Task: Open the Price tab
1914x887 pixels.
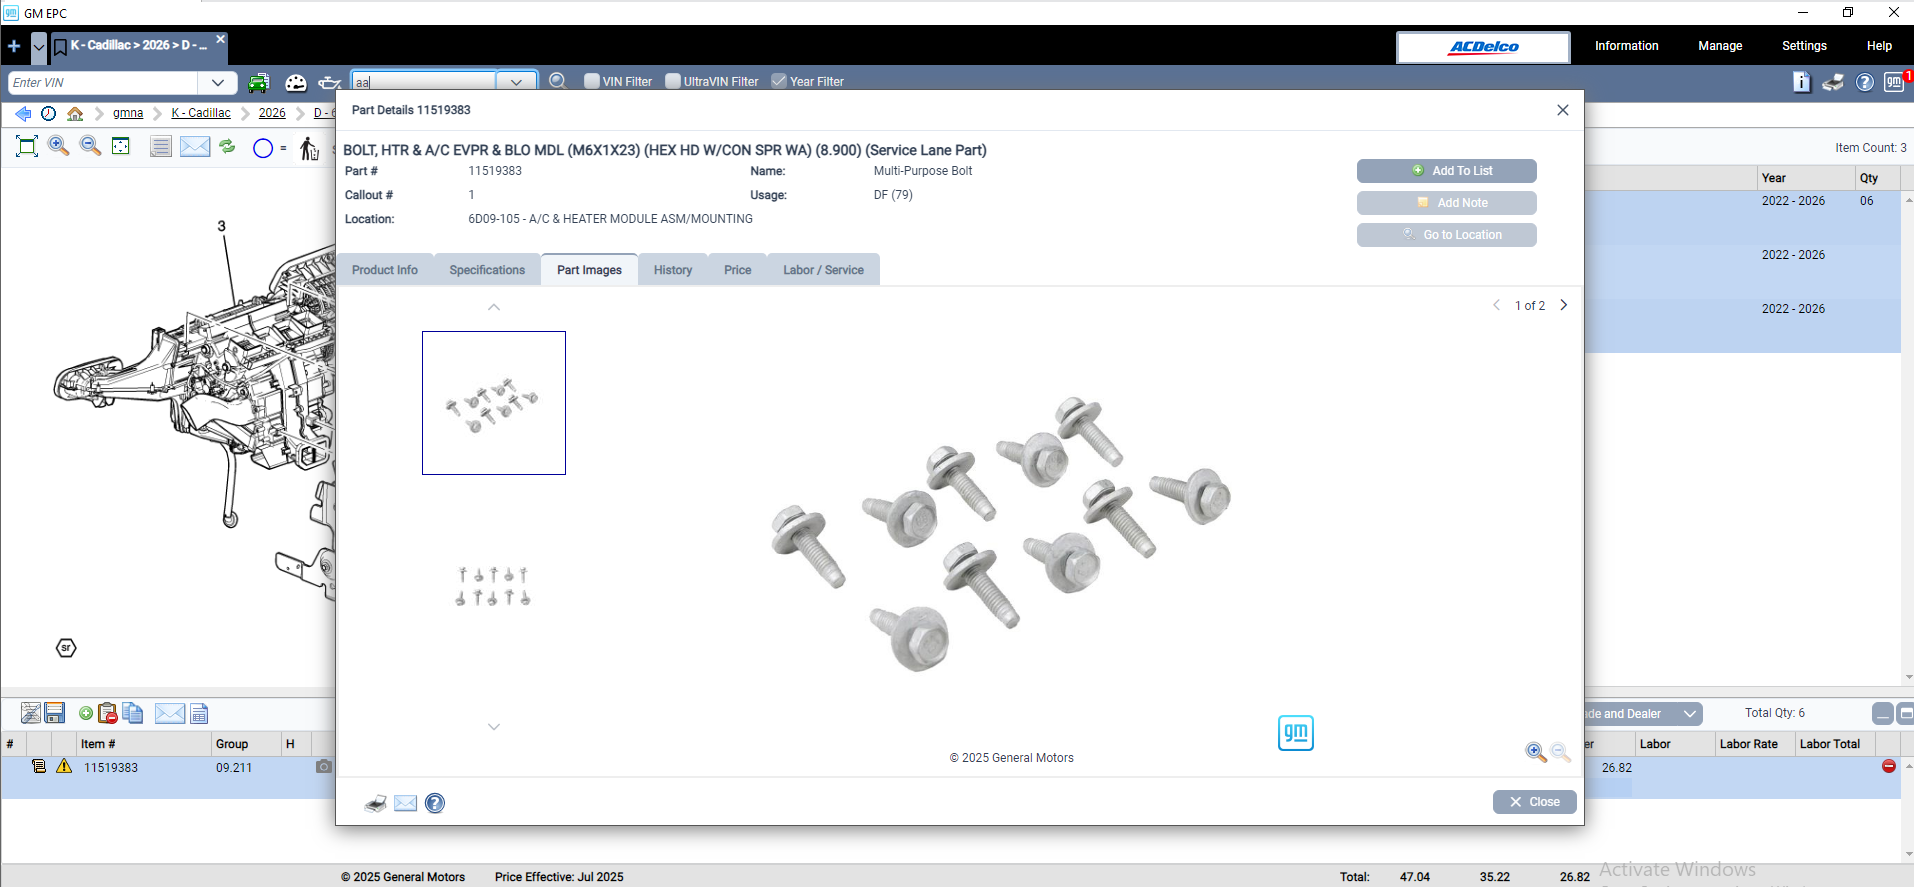Action: [x=738, y=270]
